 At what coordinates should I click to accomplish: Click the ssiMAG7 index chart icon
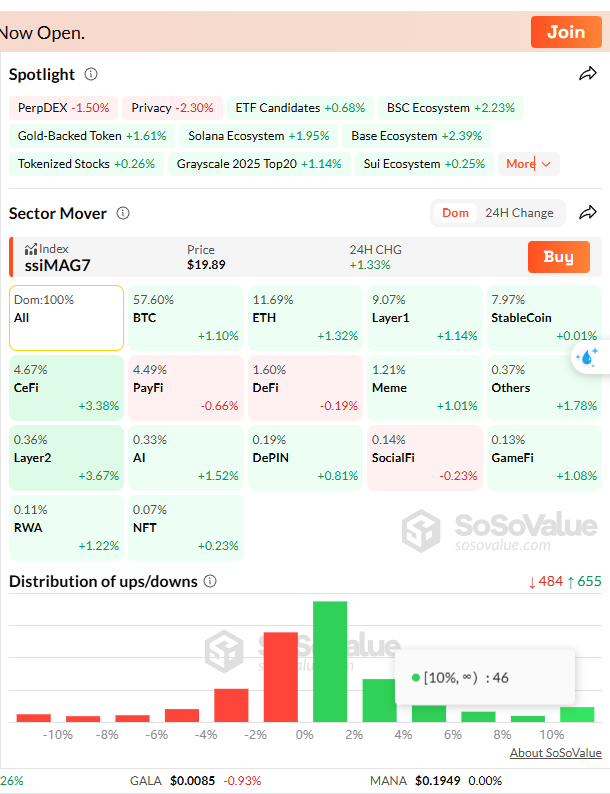tap(31, 249)
